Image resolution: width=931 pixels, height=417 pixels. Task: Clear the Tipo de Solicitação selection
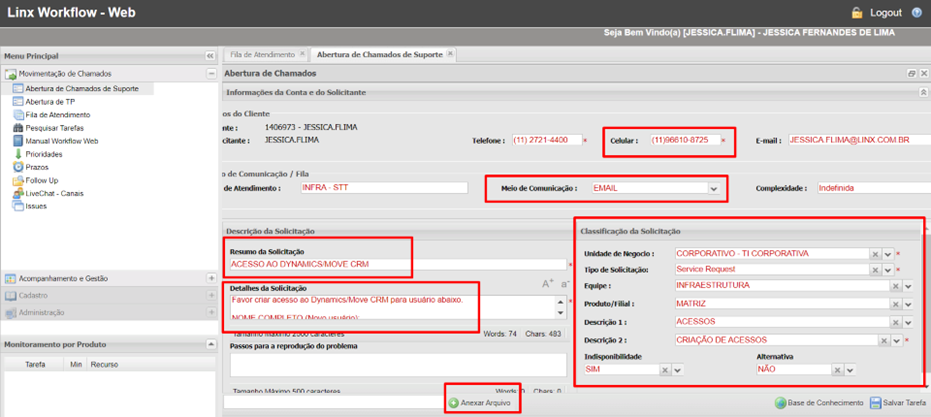pyautogui.click(x=875, y=270)
